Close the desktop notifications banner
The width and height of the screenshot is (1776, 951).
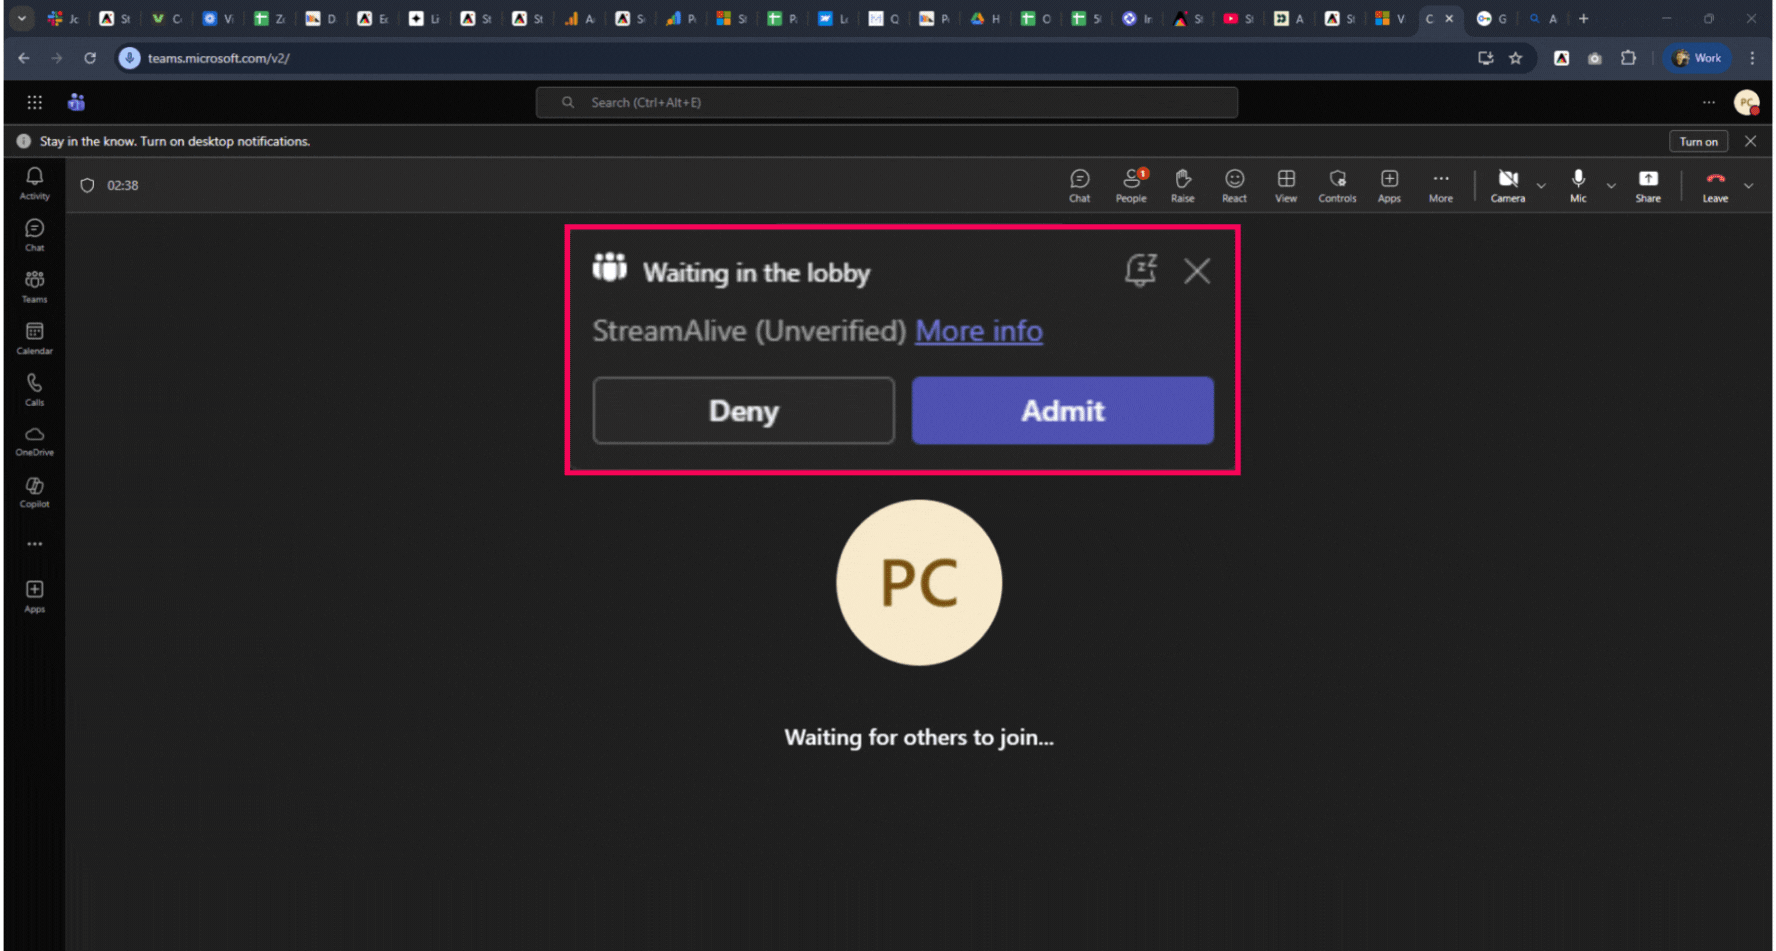click(x=1750, y=141)
